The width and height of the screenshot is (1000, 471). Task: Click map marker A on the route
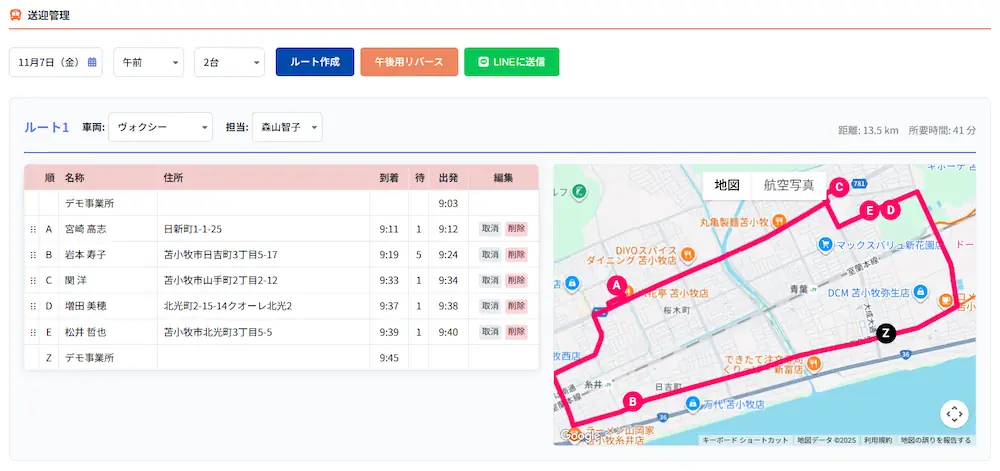(x=617, y=285)
